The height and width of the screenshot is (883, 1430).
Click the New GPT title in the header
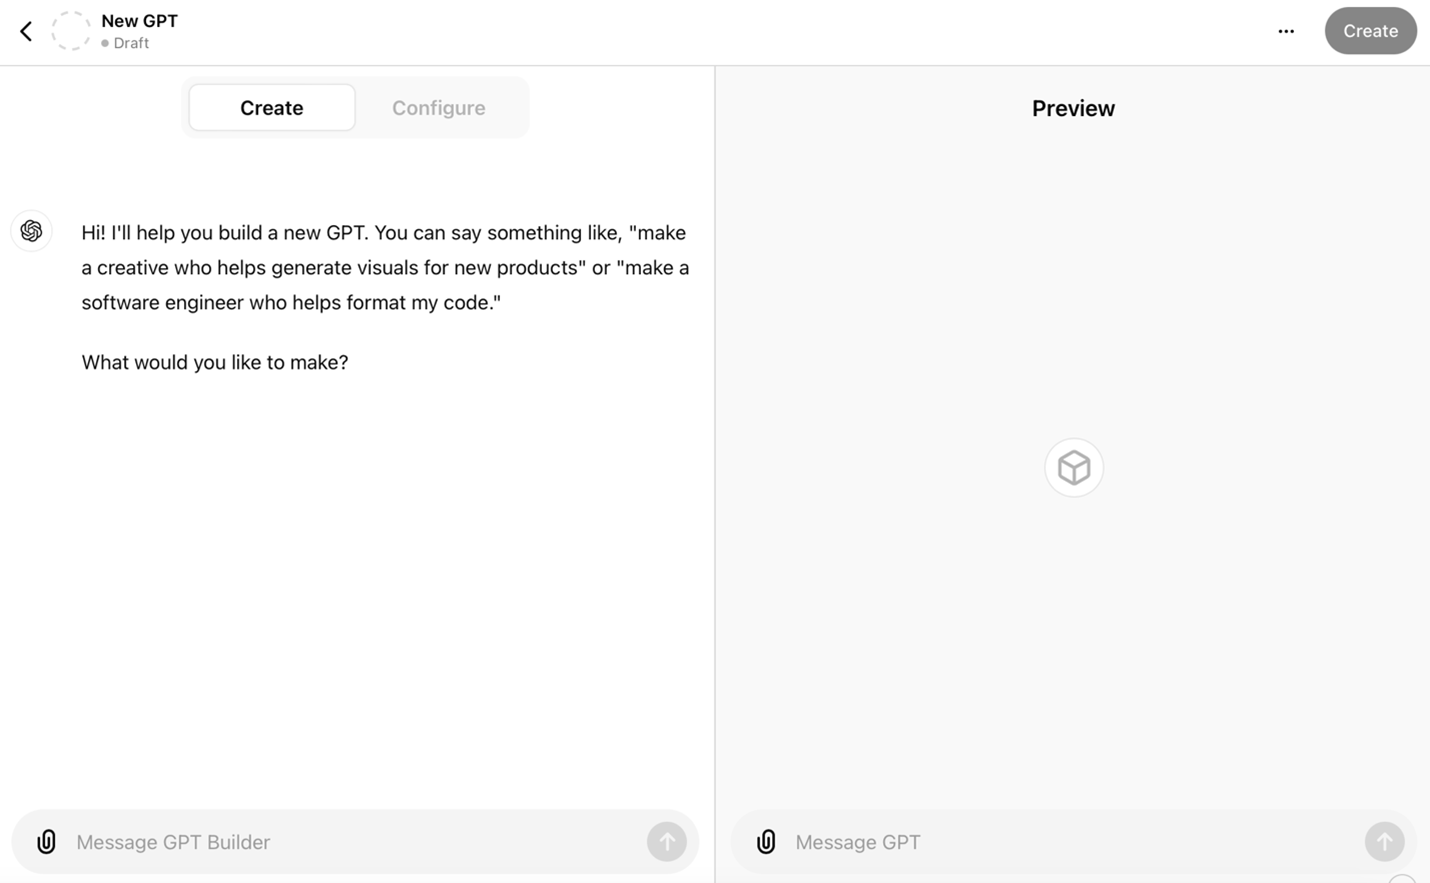[139, 19]
